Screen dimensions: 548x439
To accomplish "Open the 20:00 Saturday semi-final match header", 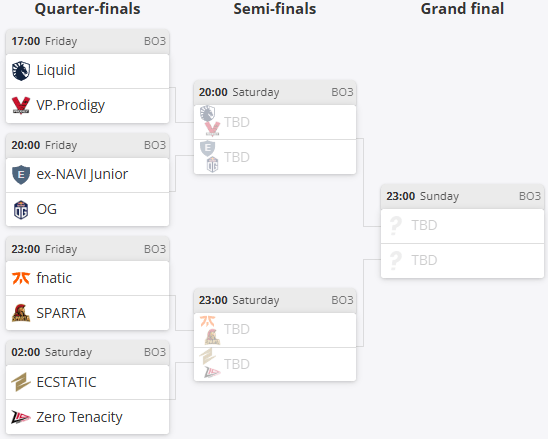I will [275, 92].
